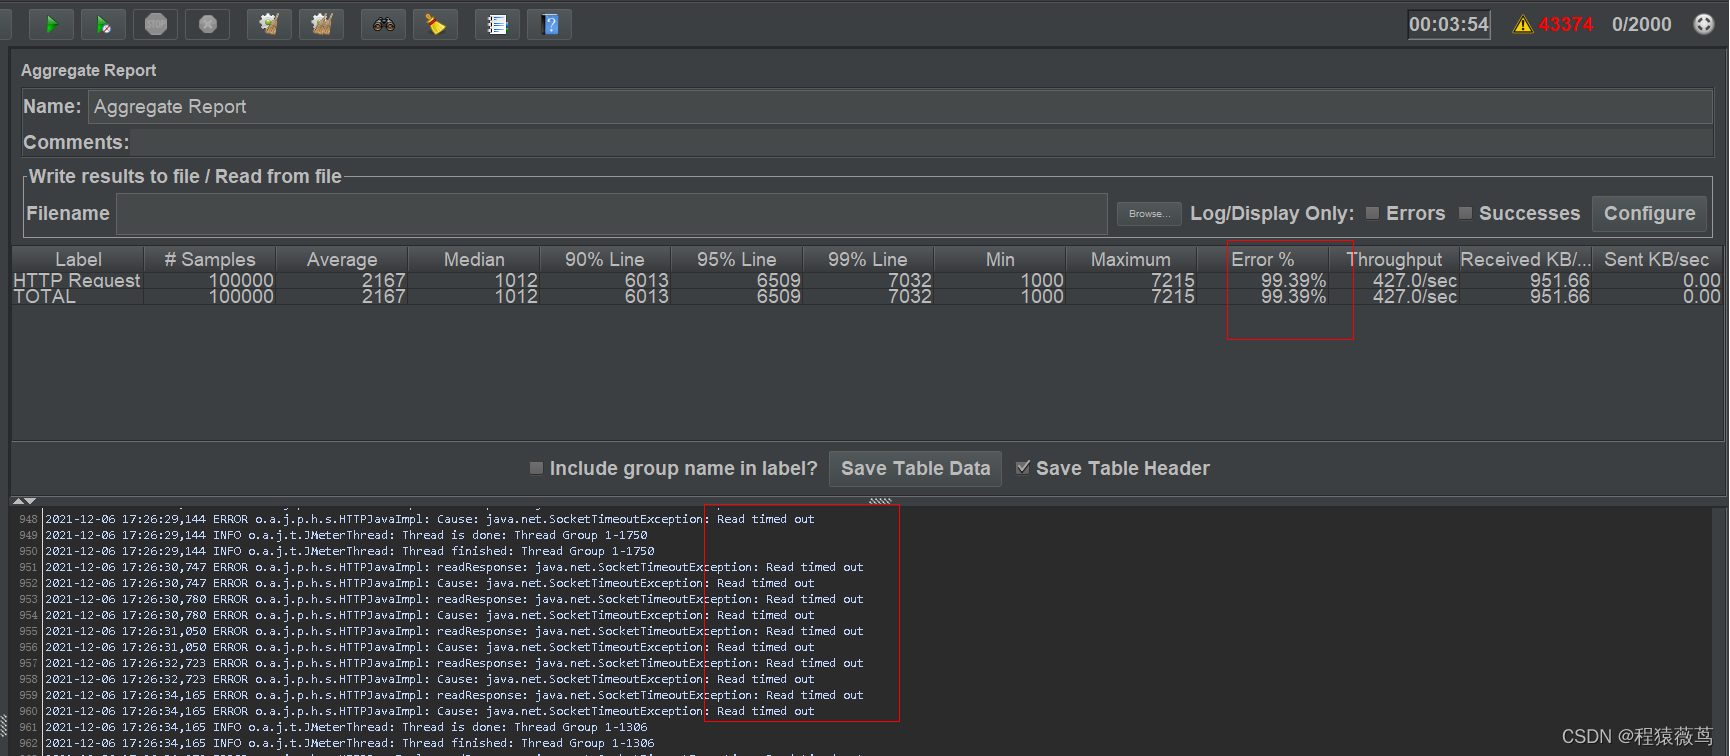Click log line 950 Thread finished 1-1750
1730x756 pixels.
click(350, 551)
